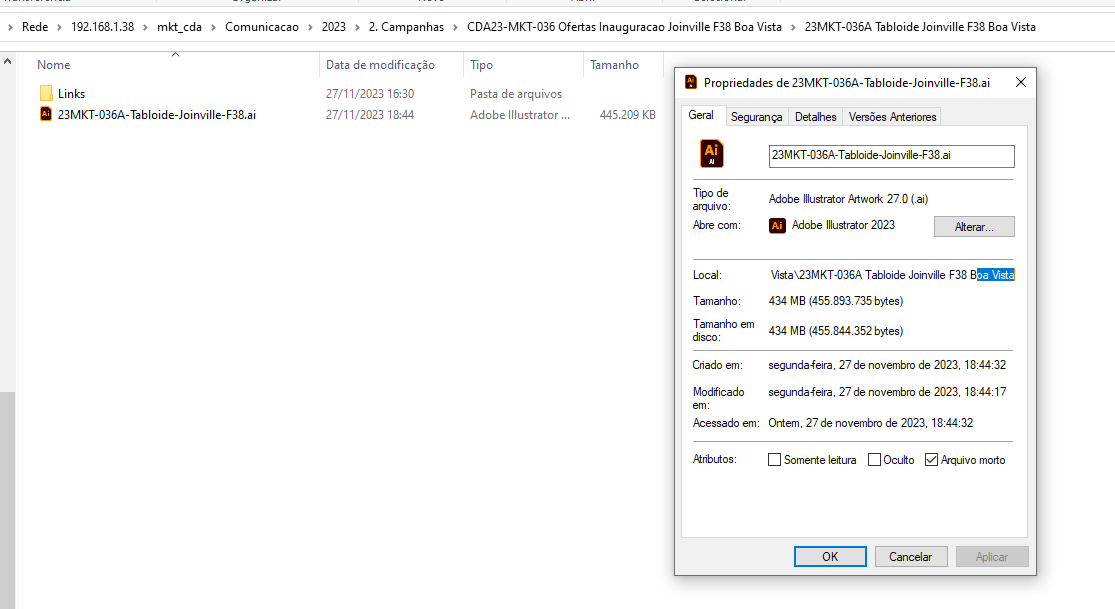Click the Local path text field
The width and height of the screenshot is (1115, 609).
(892, 275)
